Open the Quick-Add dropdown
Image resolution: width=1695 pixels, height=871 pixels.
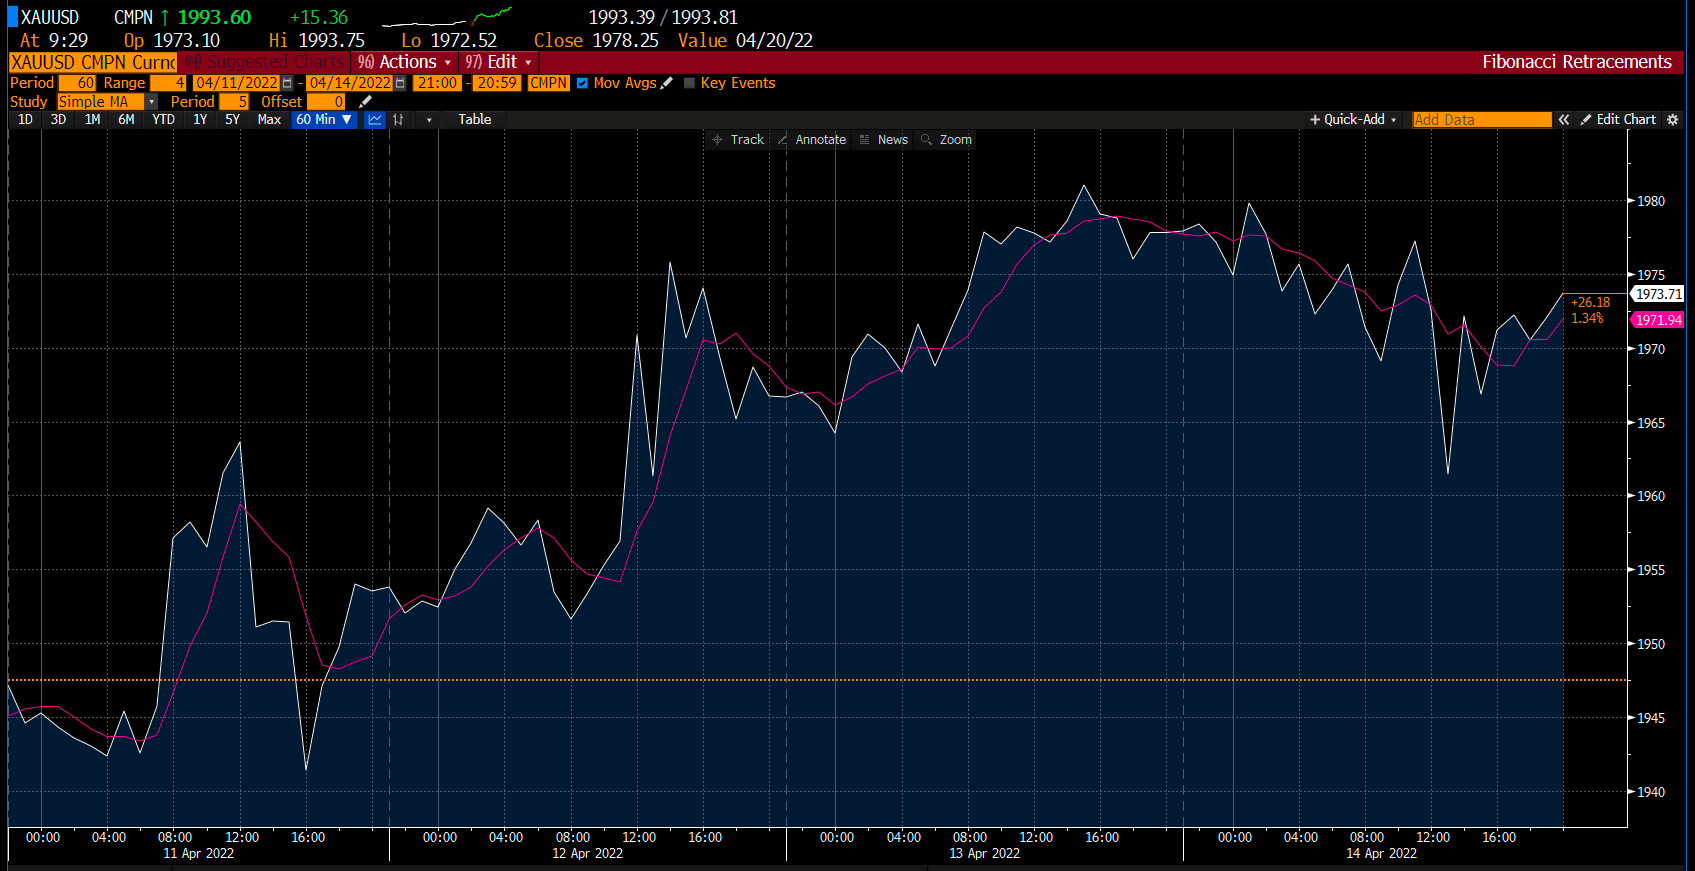pos(1353,120)
